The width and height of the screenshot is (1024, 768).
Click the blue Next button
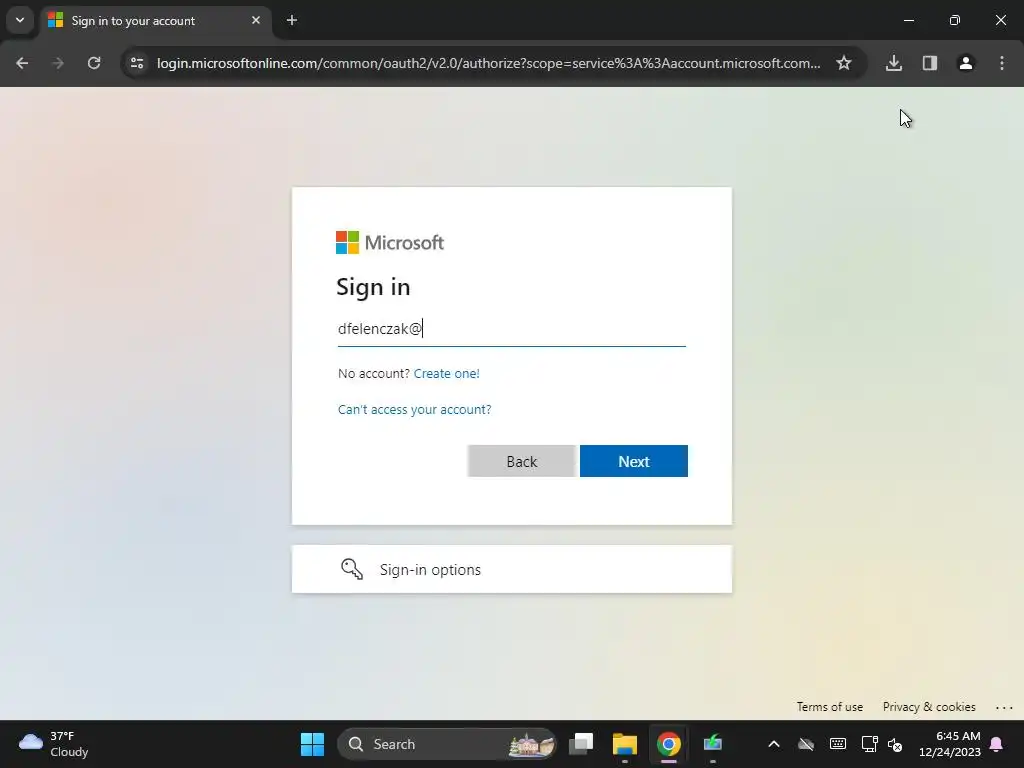pyautogui.click(x=633, y=461)
